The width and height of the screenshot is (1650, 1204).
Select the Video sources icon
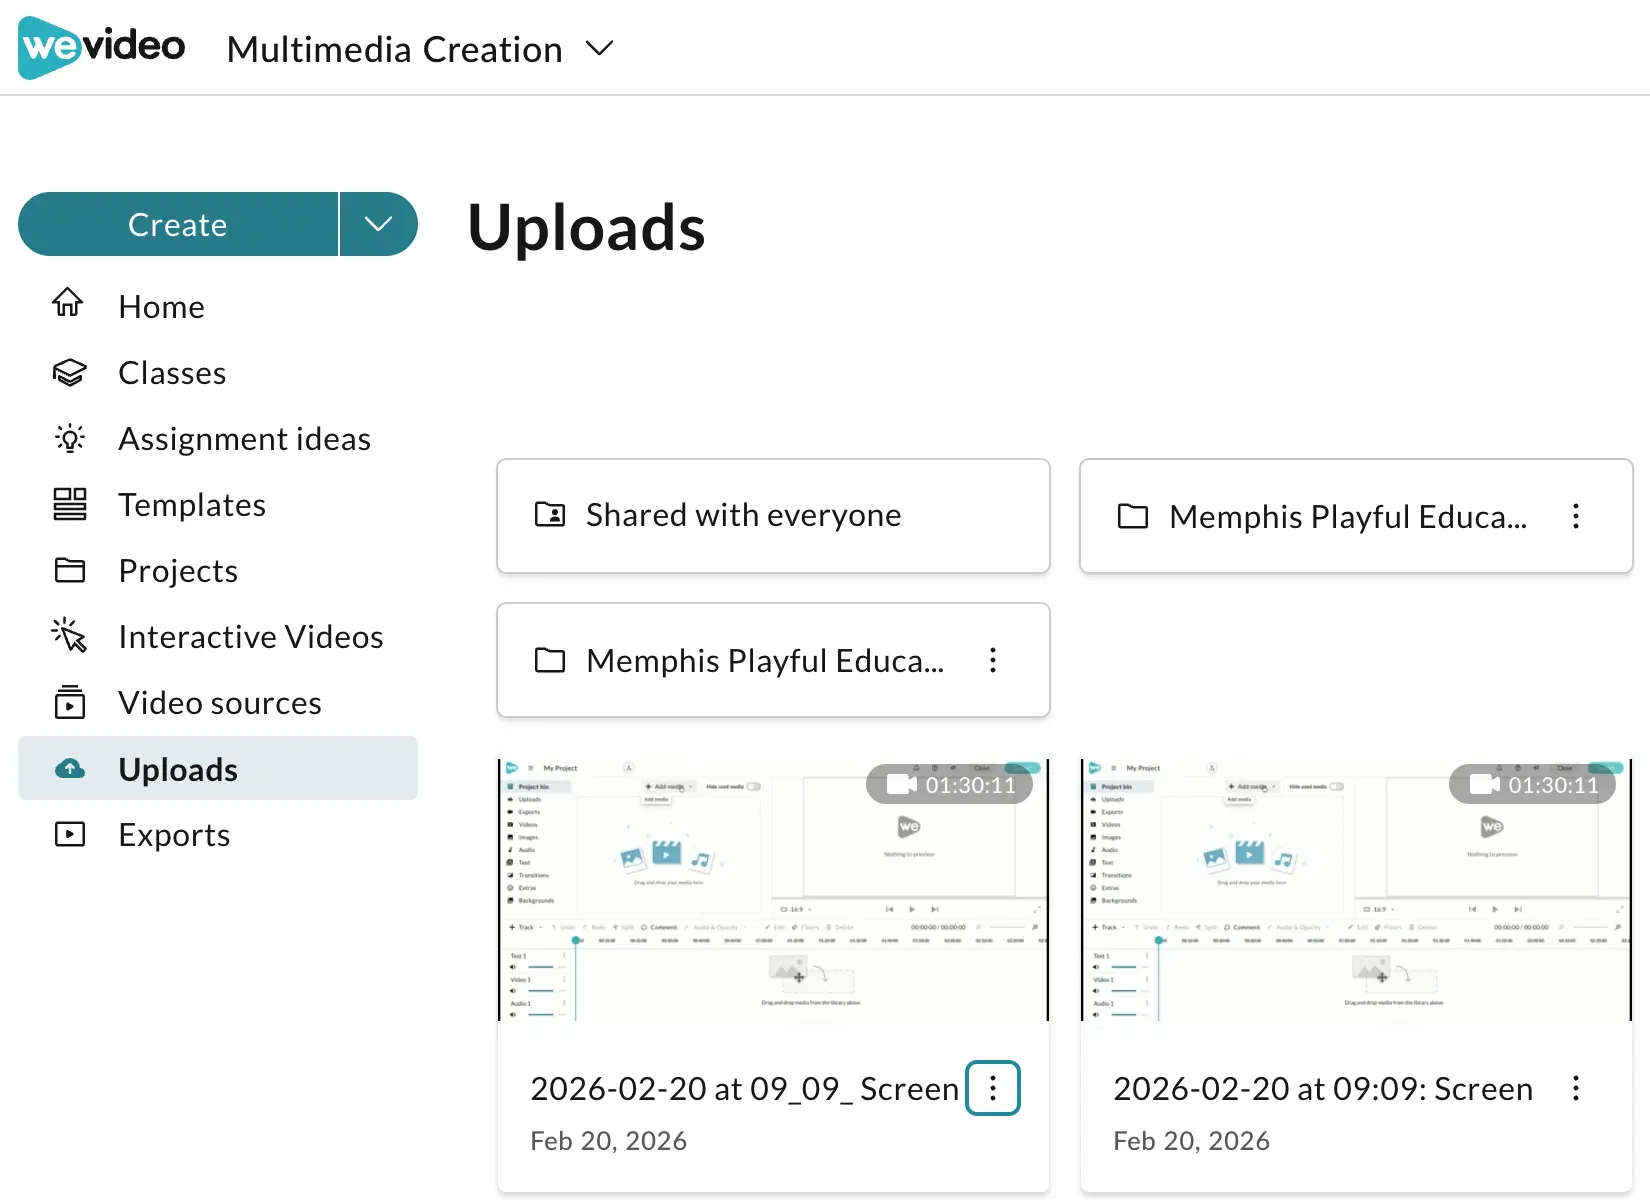(69, 702)
